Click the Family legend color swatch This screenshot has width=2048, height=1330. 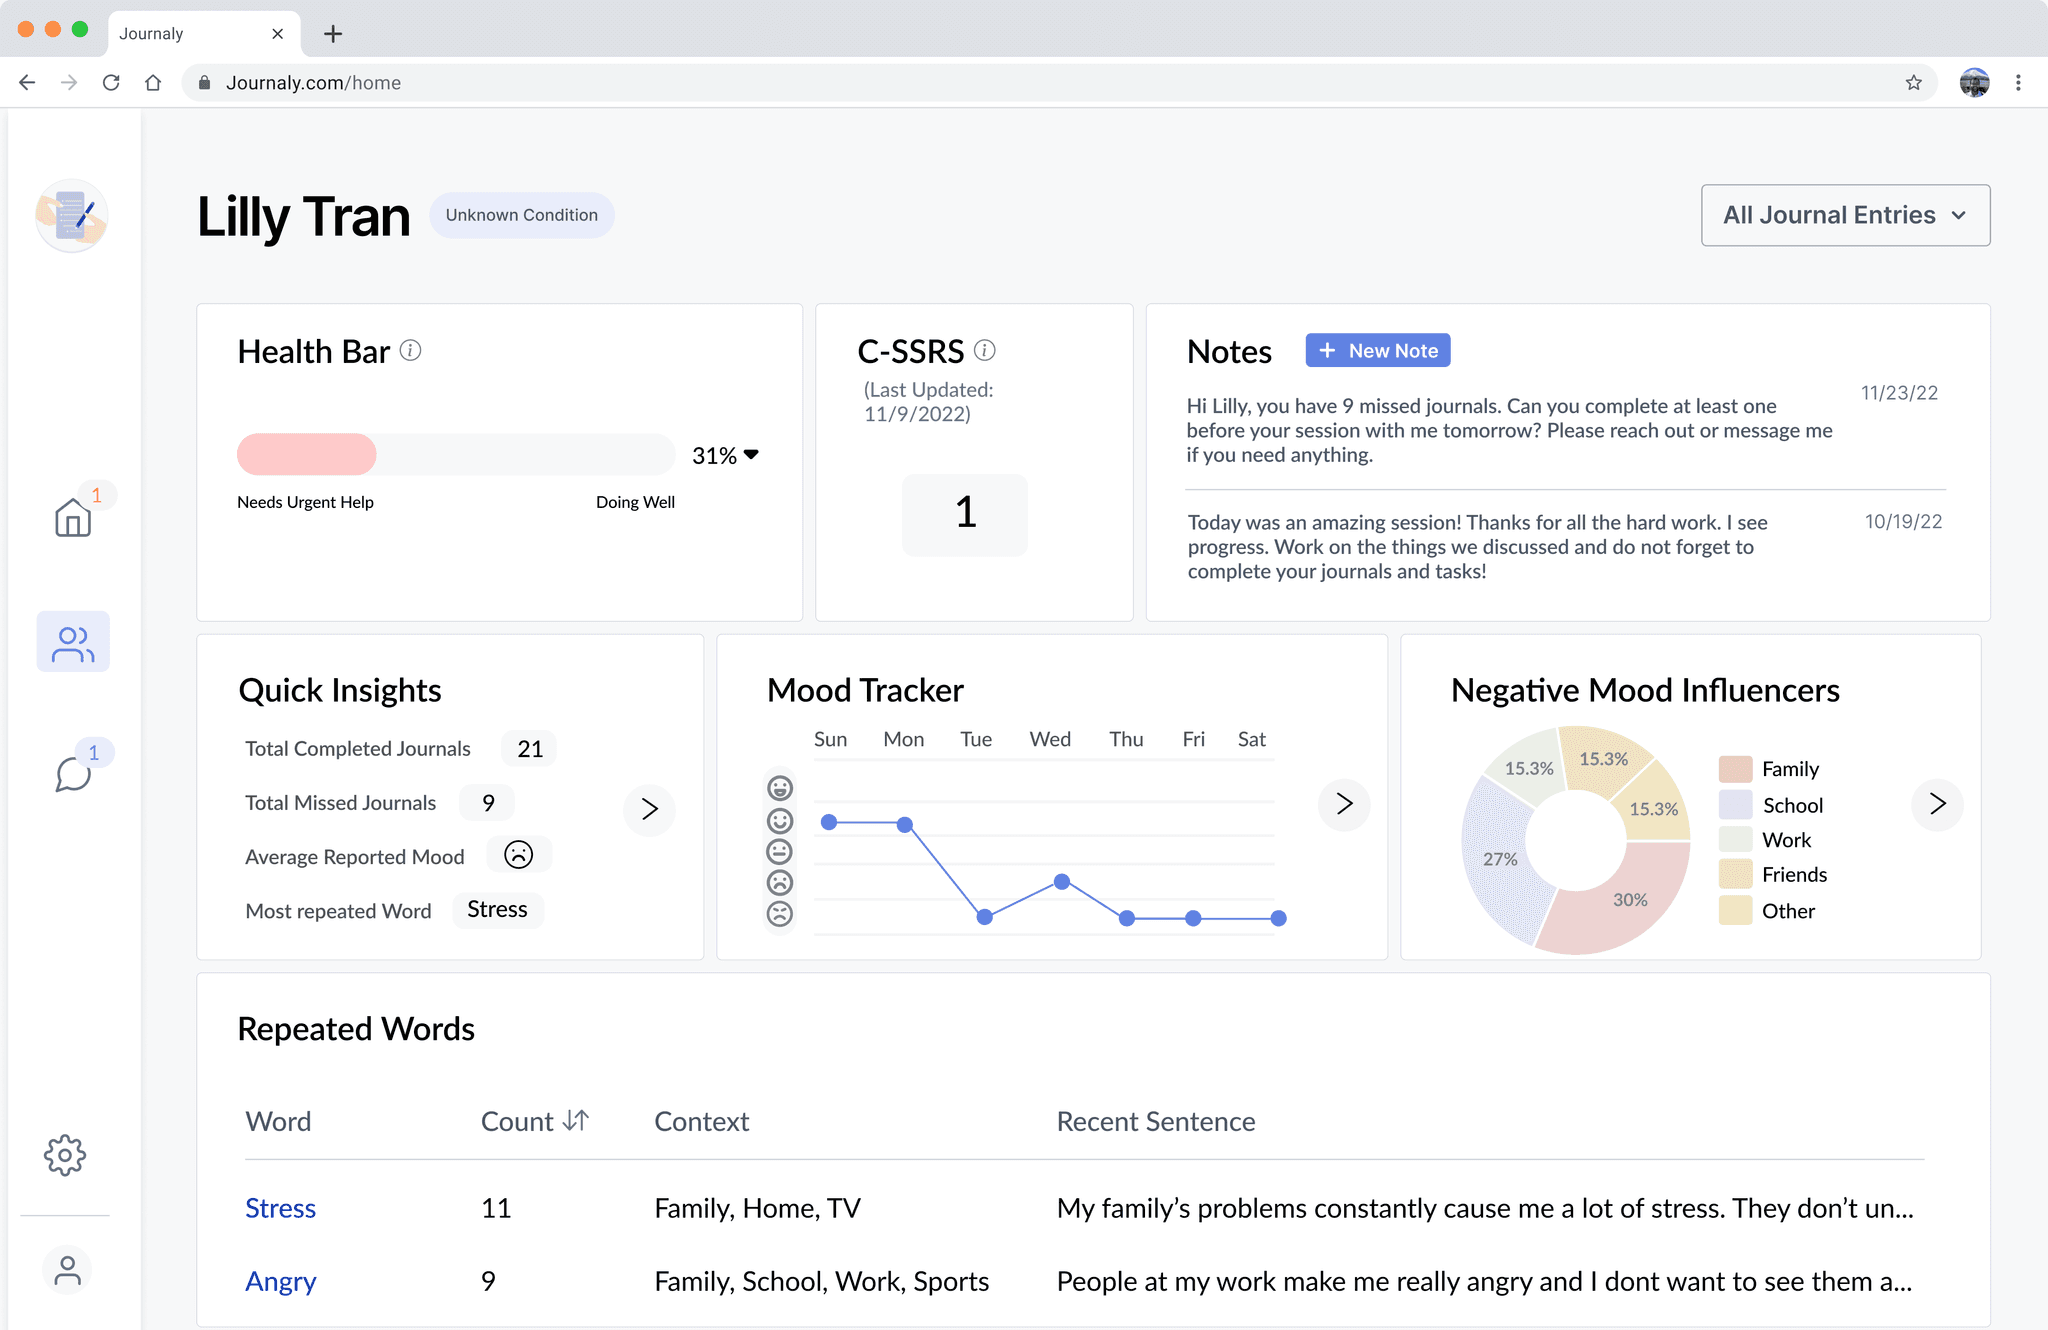pos(1735,769)
